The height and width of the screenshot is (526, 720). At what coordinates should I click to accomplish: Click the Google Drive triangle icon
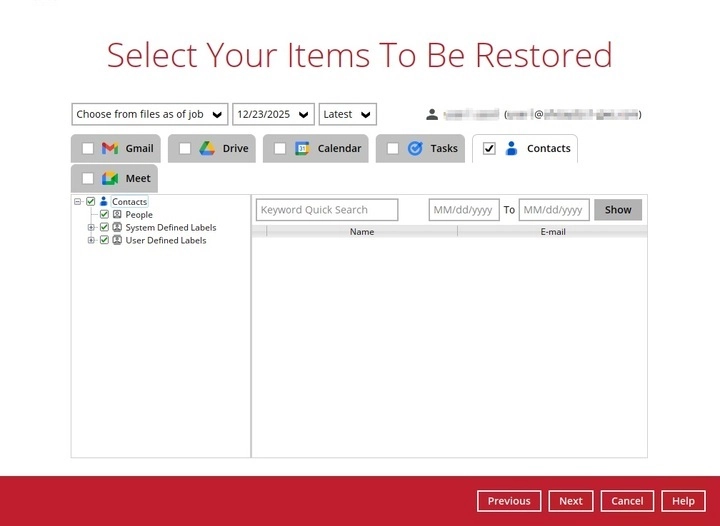tap(207, 149)
